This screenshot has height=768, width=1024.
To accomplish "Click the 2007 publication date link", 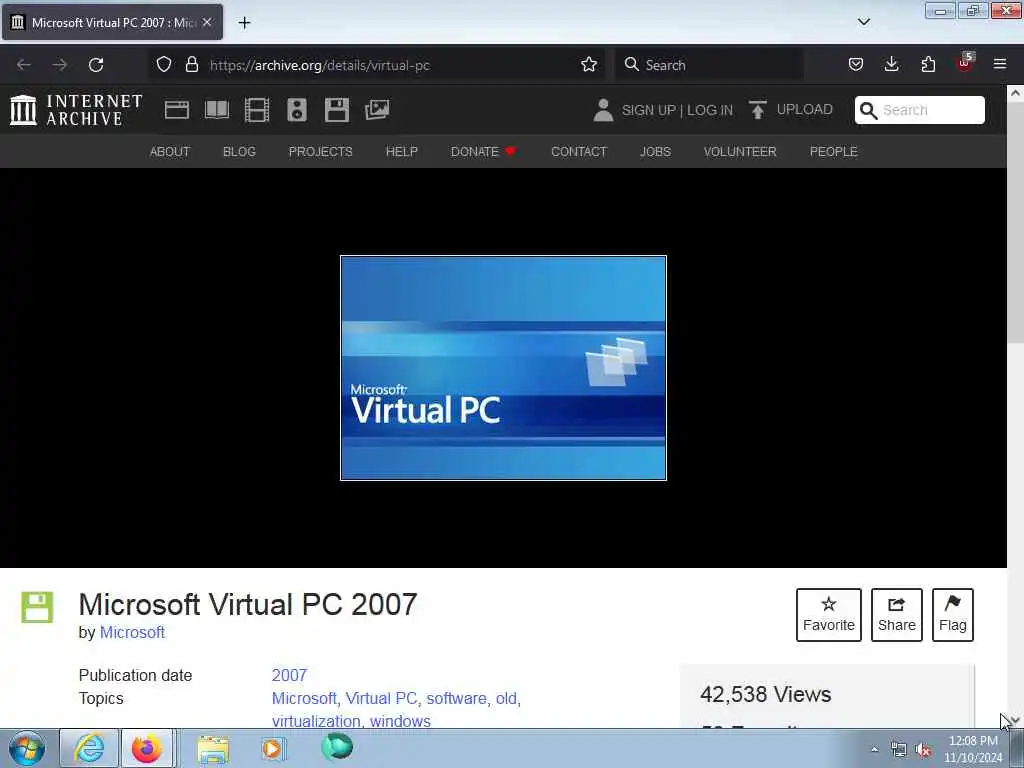I will click(x=289, y=675).
